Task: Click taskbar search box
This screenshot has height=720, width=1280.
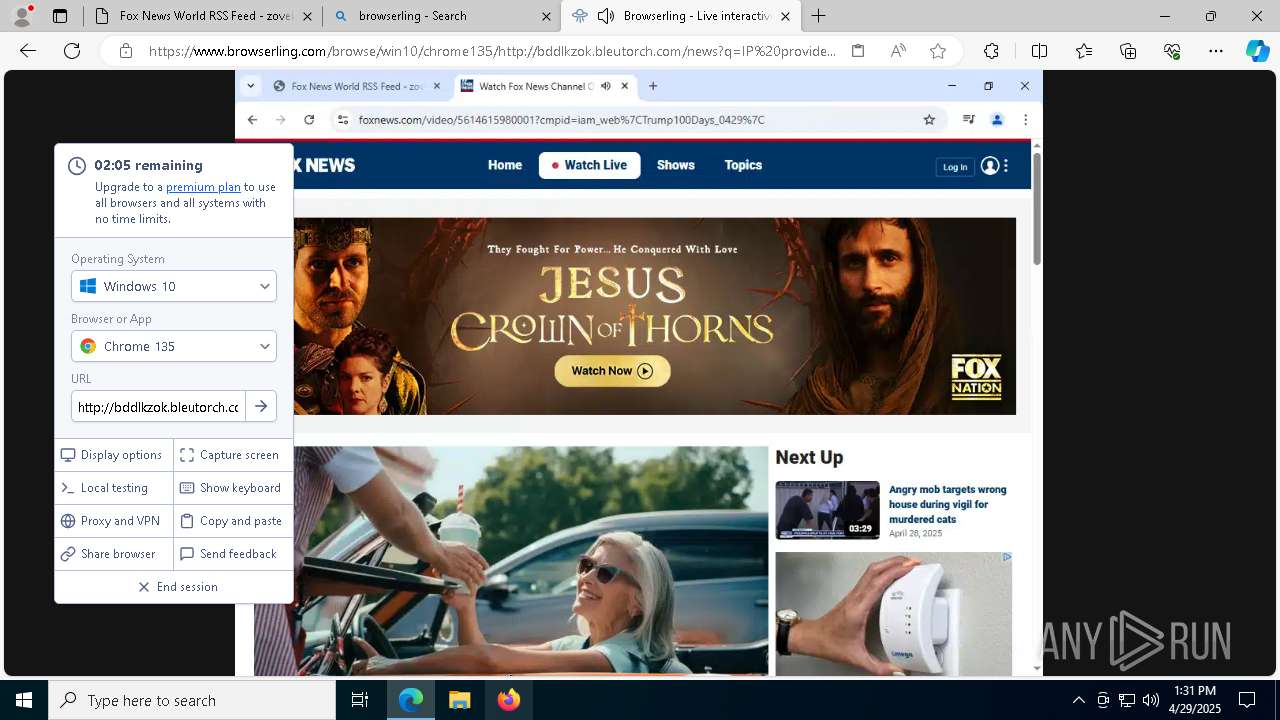Action: tap(192, 700)
